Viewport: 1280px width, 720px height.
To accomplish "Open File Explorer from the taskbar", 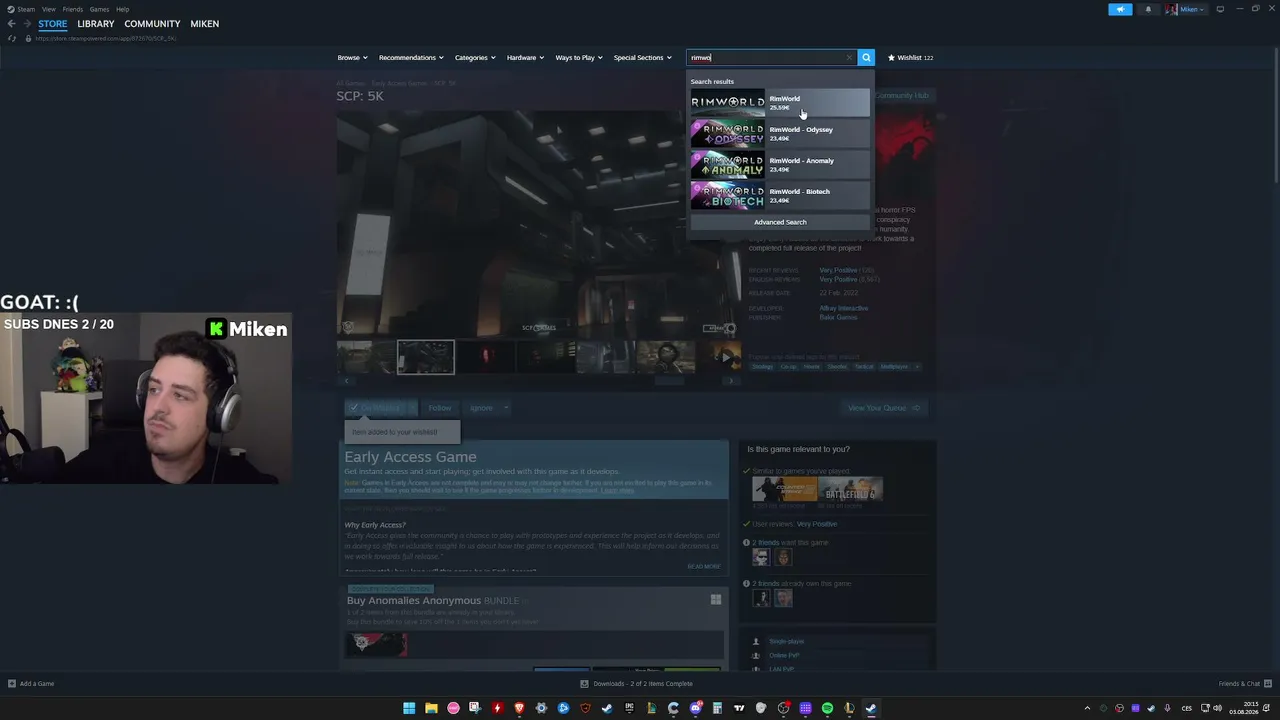I will [x=431, y=708].
